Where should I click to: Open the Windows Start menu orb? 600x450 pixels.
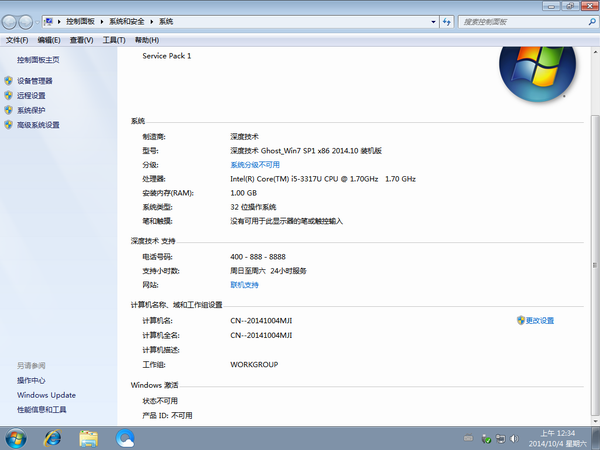coord(16,439)
